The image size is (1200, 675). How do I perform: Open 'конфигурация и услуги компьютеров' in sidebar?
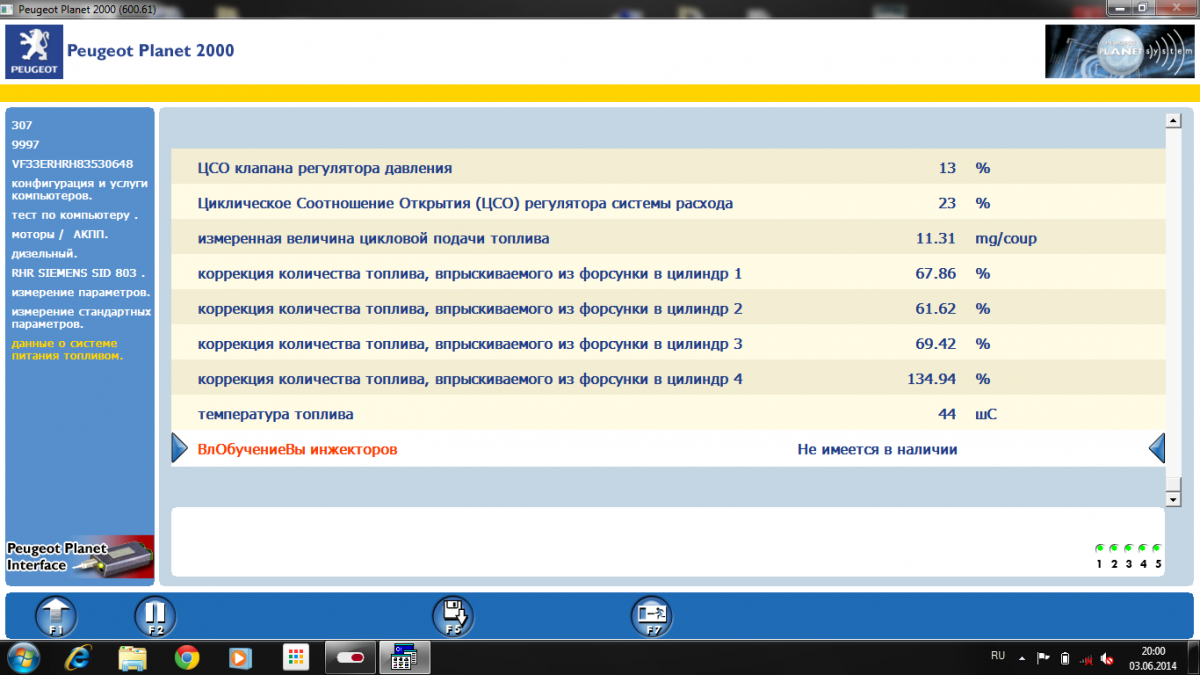[x=78, y=189]
